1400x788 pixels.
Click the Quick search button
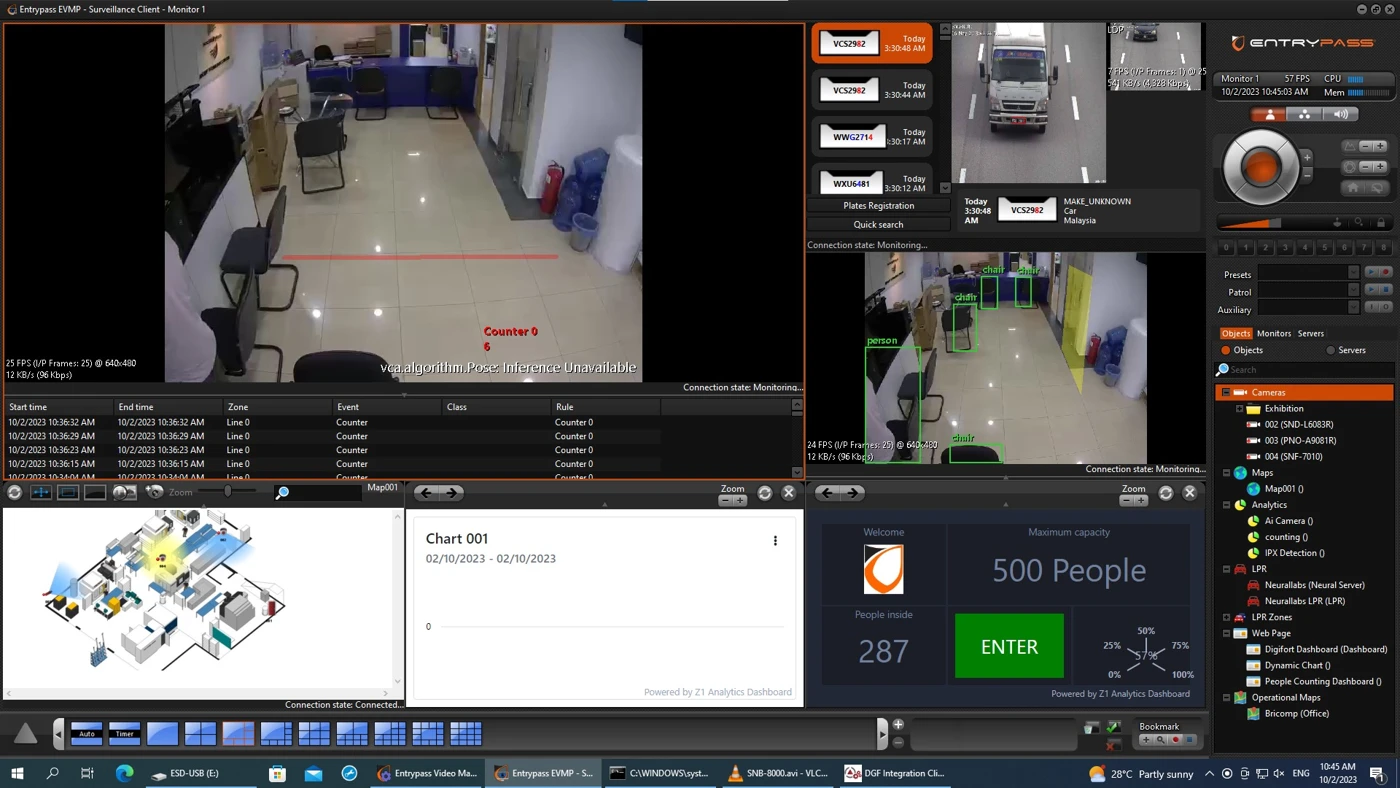coord(878,225)
